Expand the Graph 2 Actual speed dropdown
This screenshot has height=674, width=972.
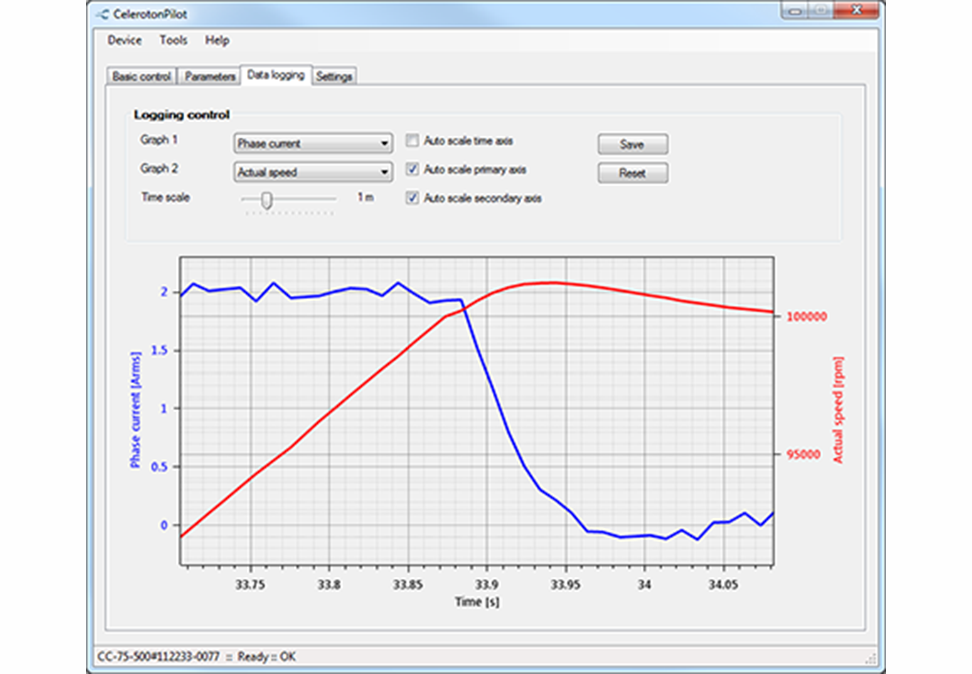[x=312, y=172]
